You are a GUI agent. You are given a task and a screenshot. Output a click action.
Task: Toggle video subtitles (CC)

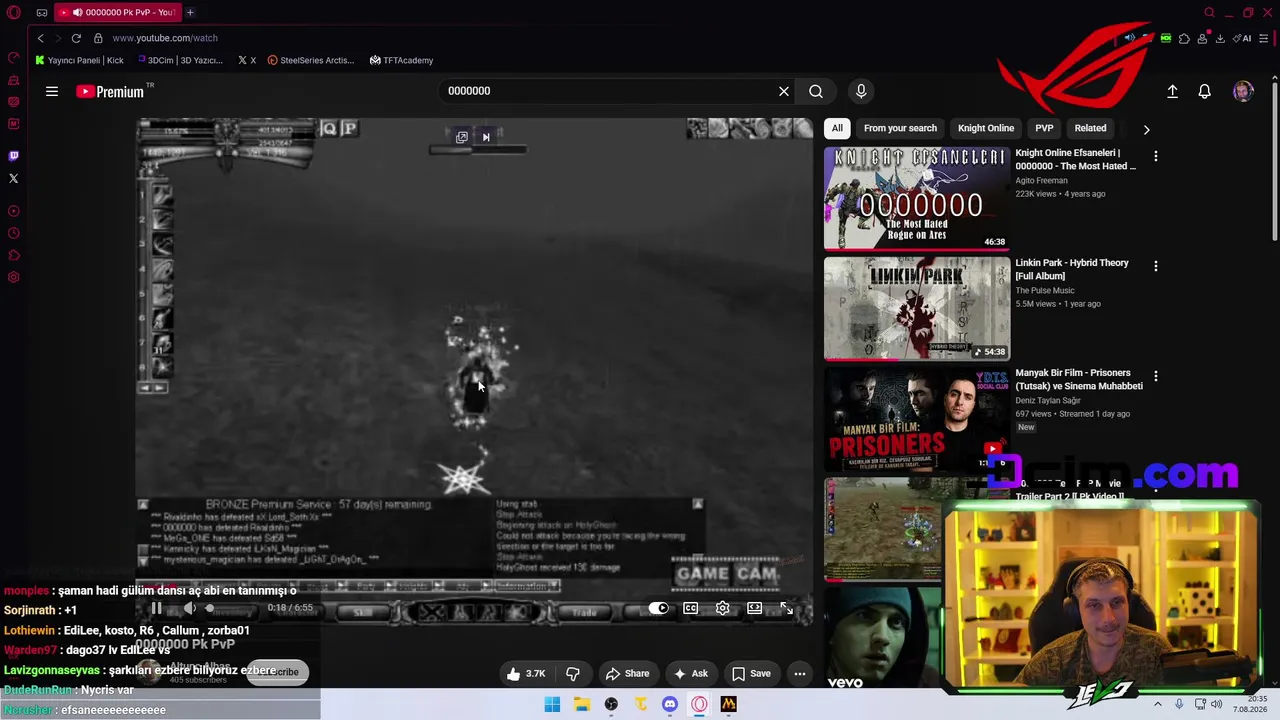click(691, 608)
